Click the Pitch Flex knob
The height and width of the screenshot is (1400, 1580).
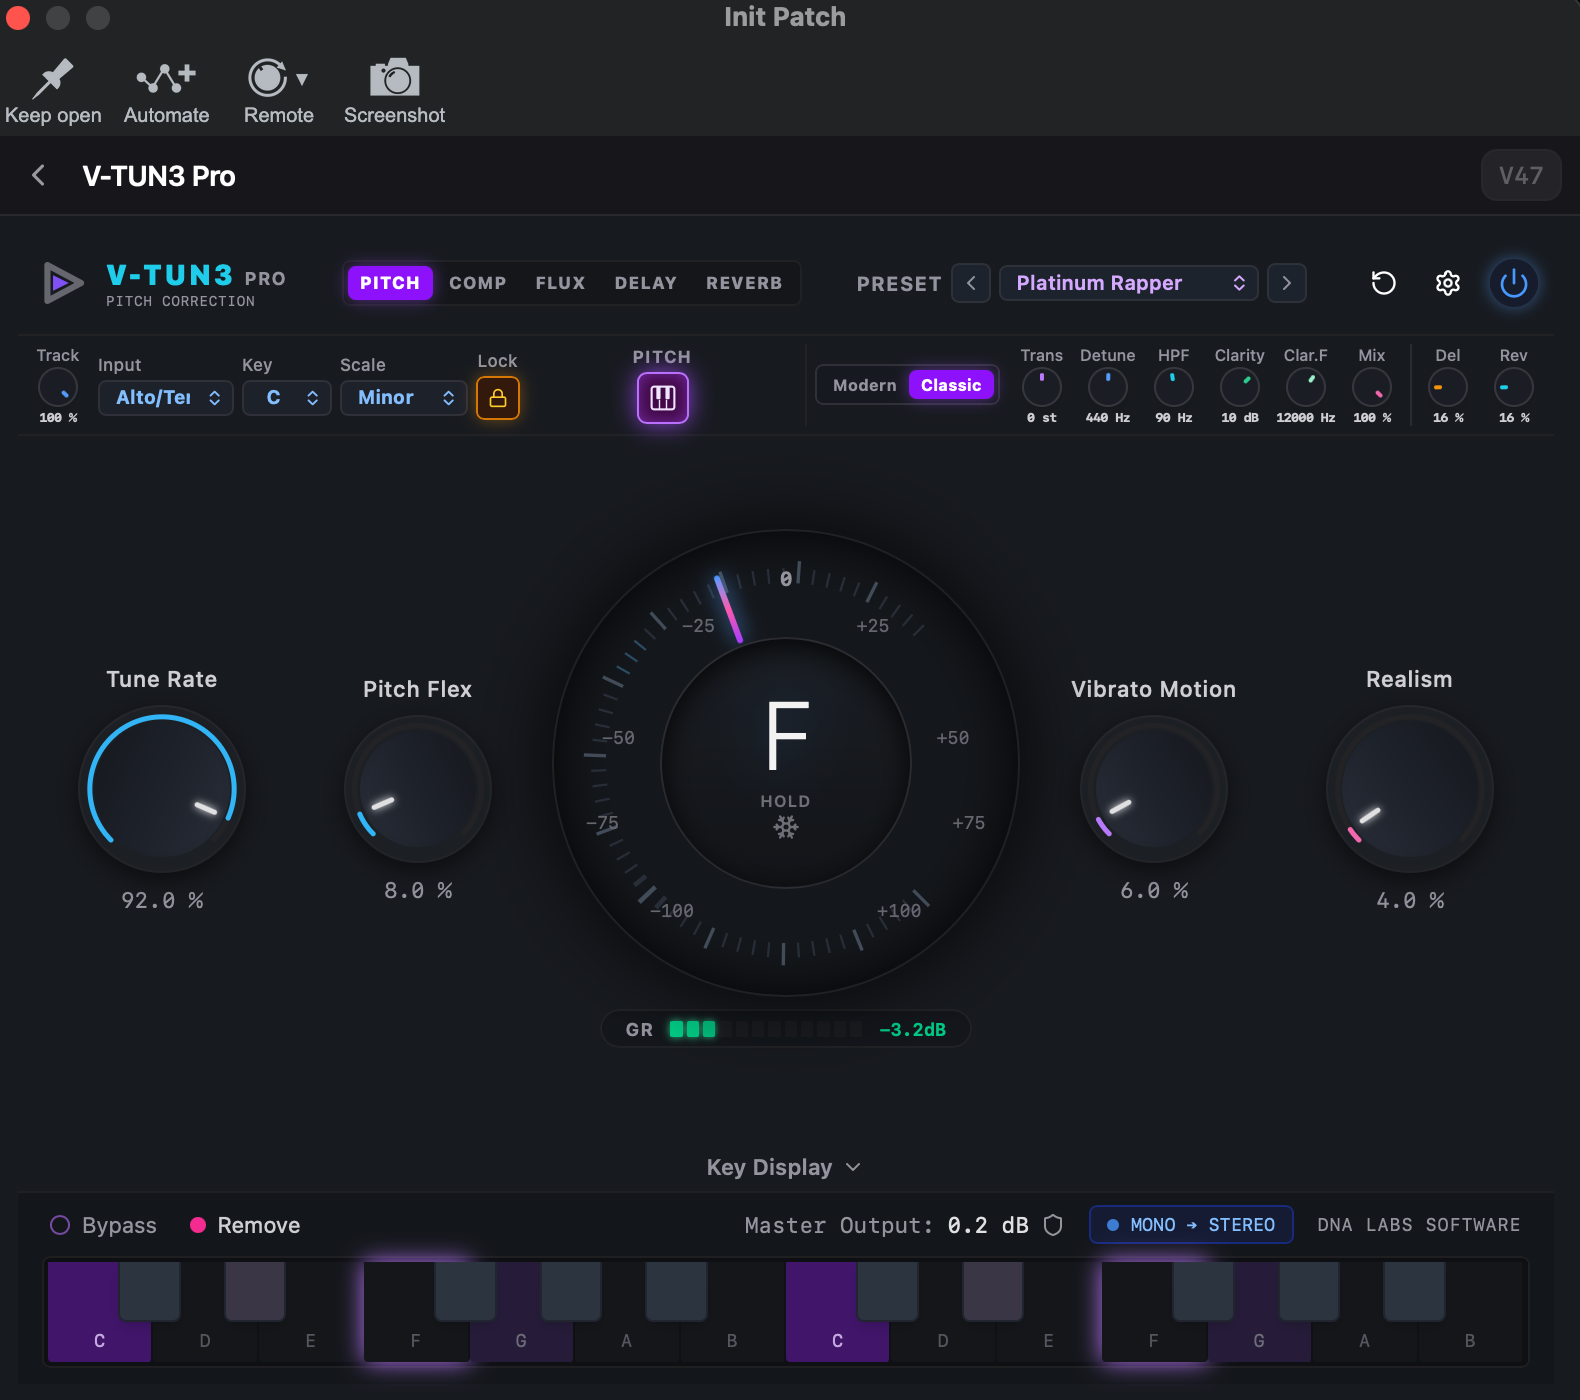(x=418, y=789)
